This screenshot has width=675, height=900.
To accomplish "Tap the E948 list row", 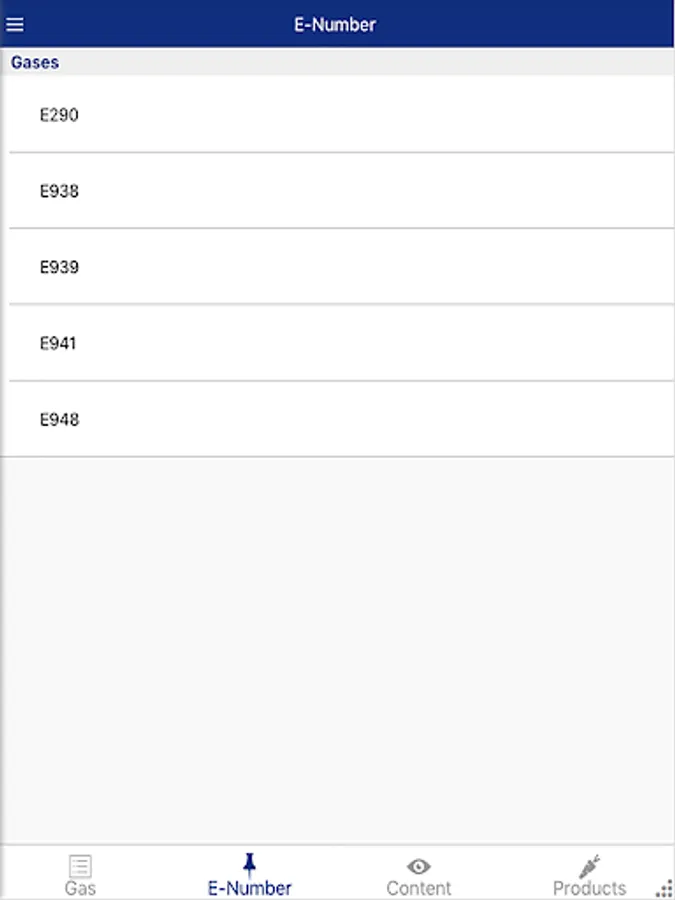I will click(x=338, y=419).
